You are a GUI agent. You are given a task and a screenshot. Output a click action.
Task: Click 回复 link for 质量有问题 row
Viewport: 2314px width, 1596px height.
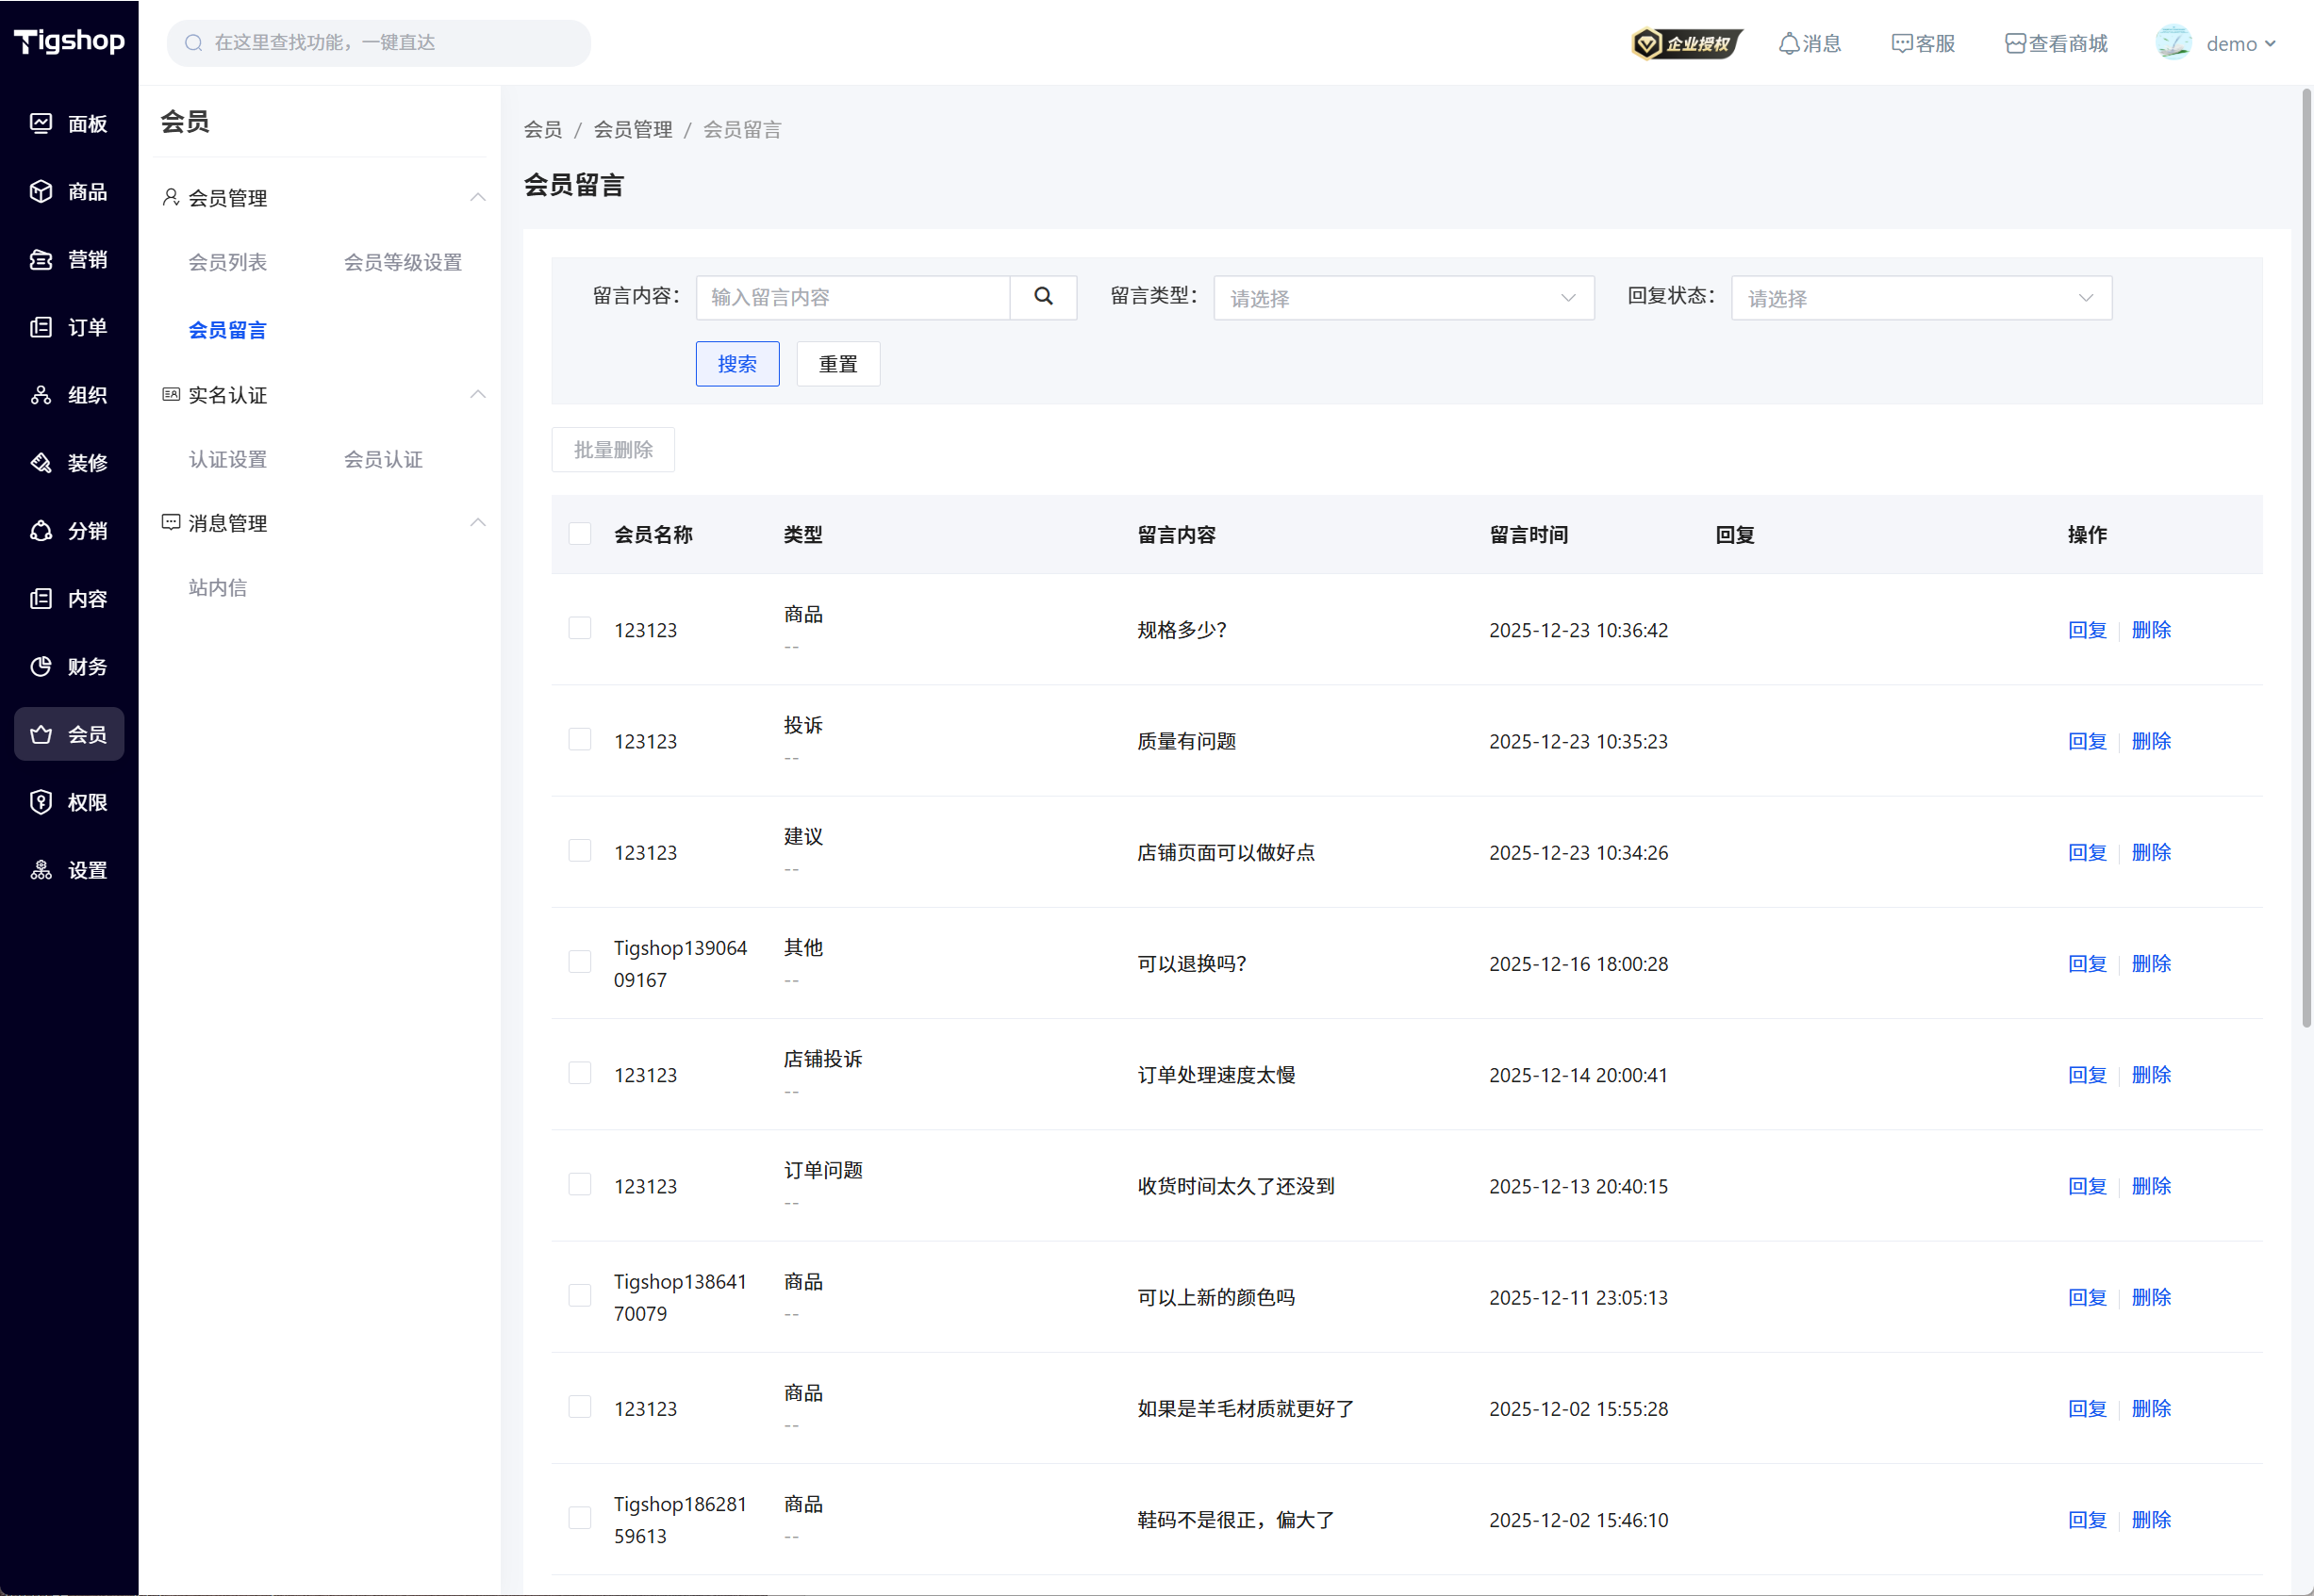point(2086,741)
